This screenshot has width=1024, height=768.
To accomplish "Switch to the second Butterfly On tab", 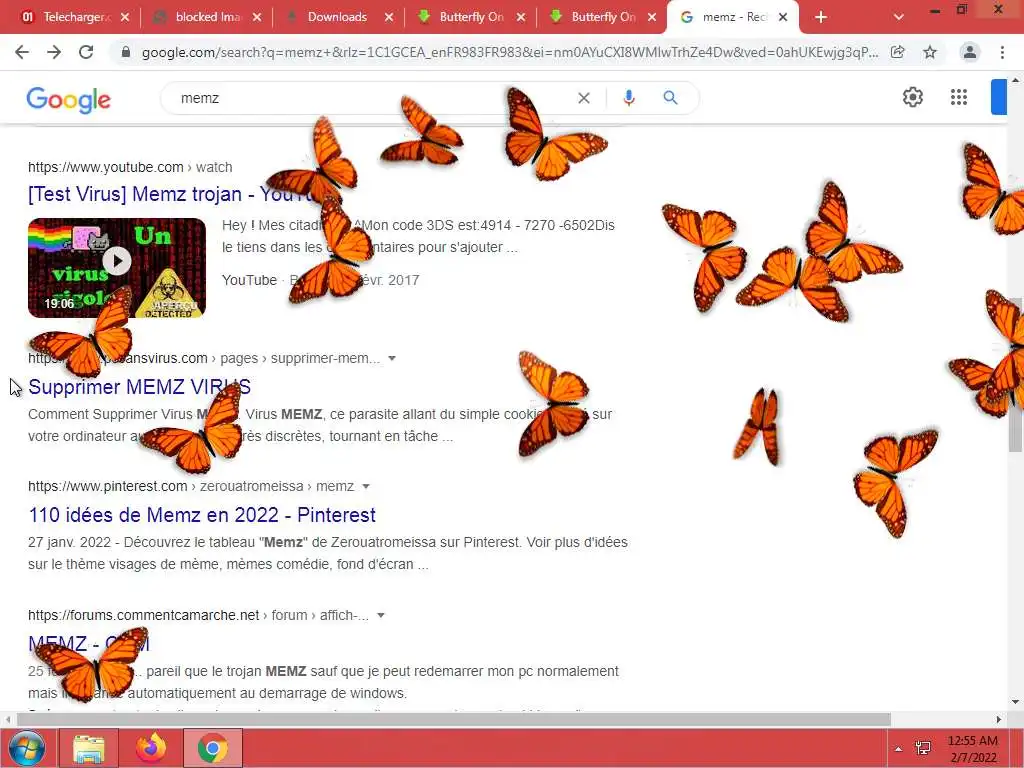I will (601, 17).
